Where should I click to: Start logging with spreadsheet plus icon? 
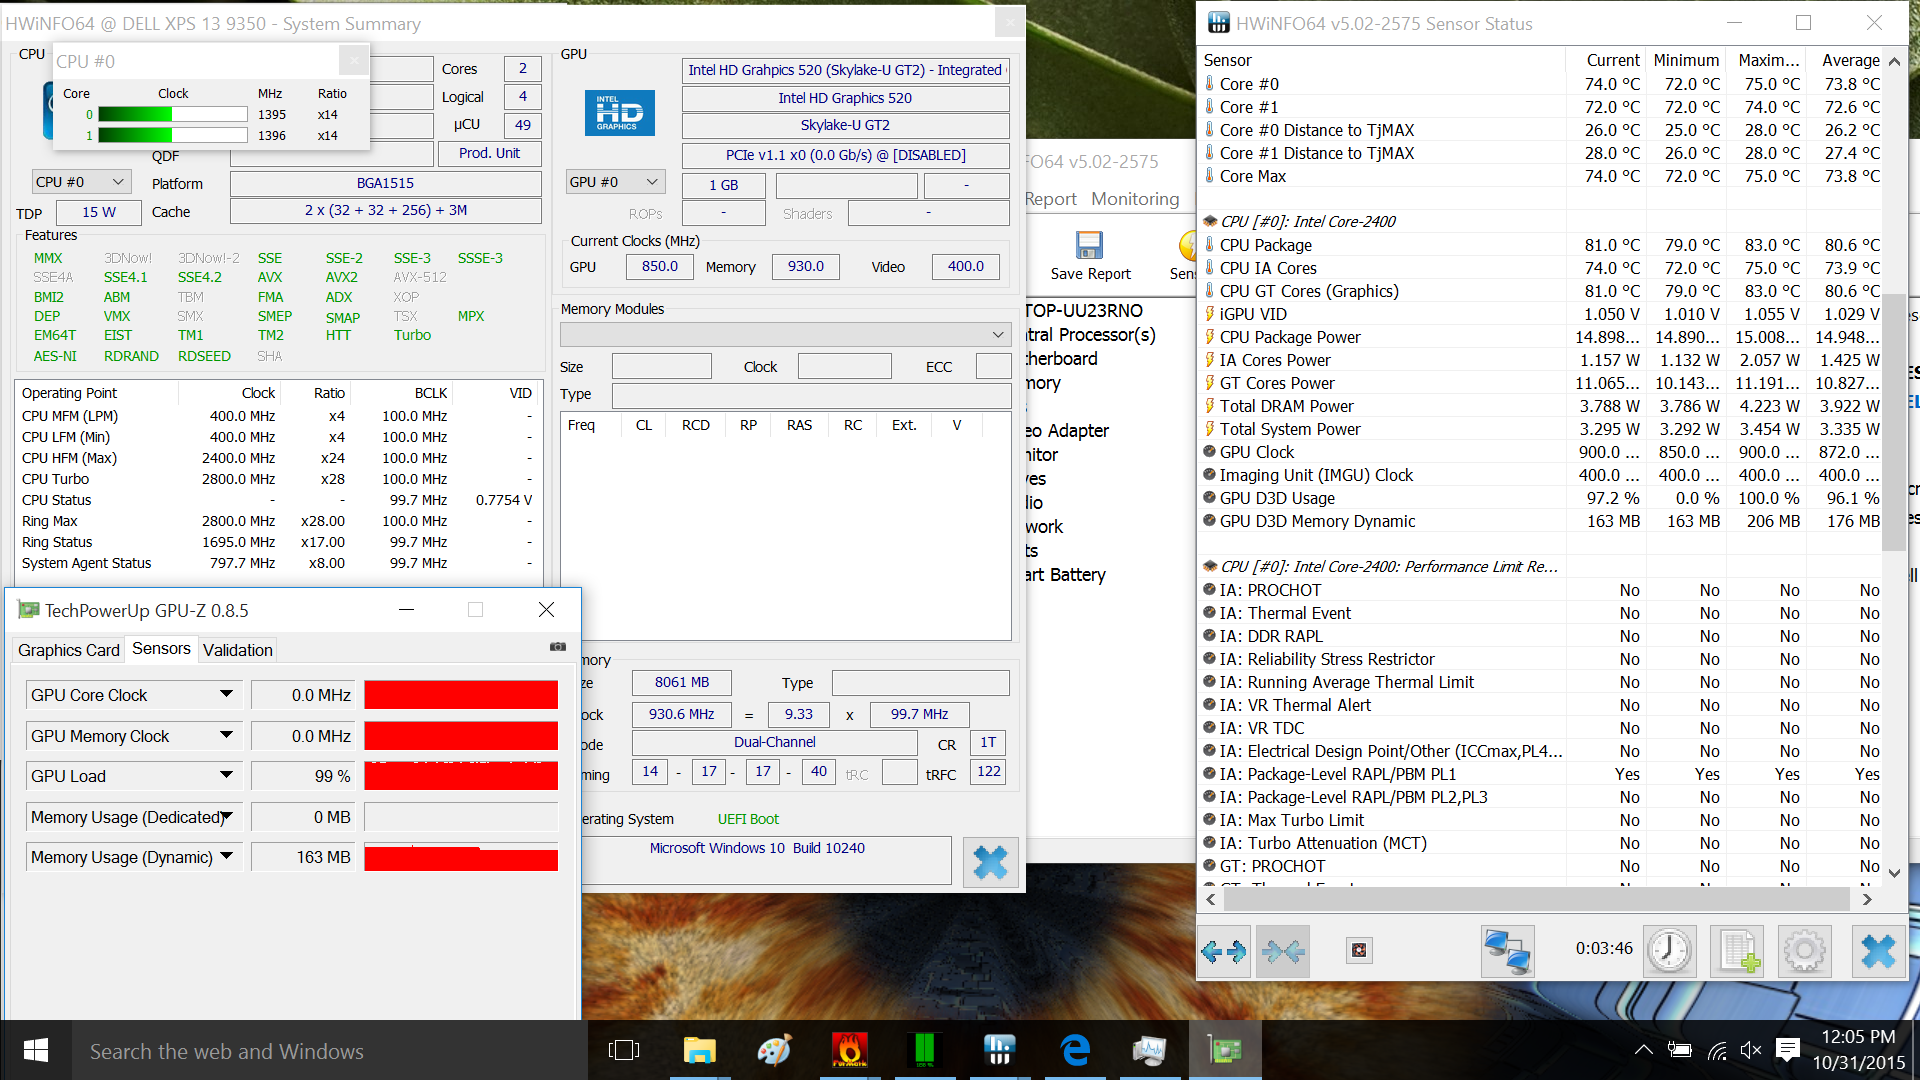coord(1737,951)
